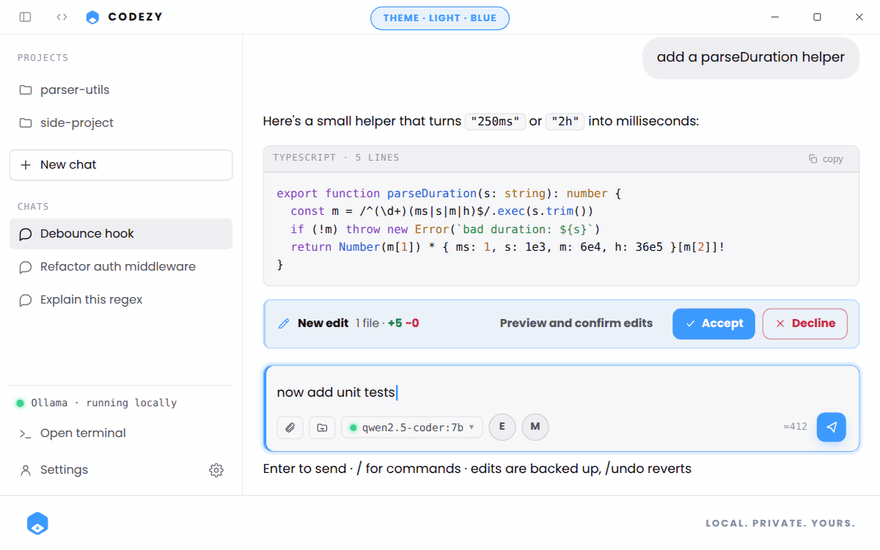
Task: Click the speech bubble icon beside Debounce hook
Action: pyautogui.click(x=25, y=234)
